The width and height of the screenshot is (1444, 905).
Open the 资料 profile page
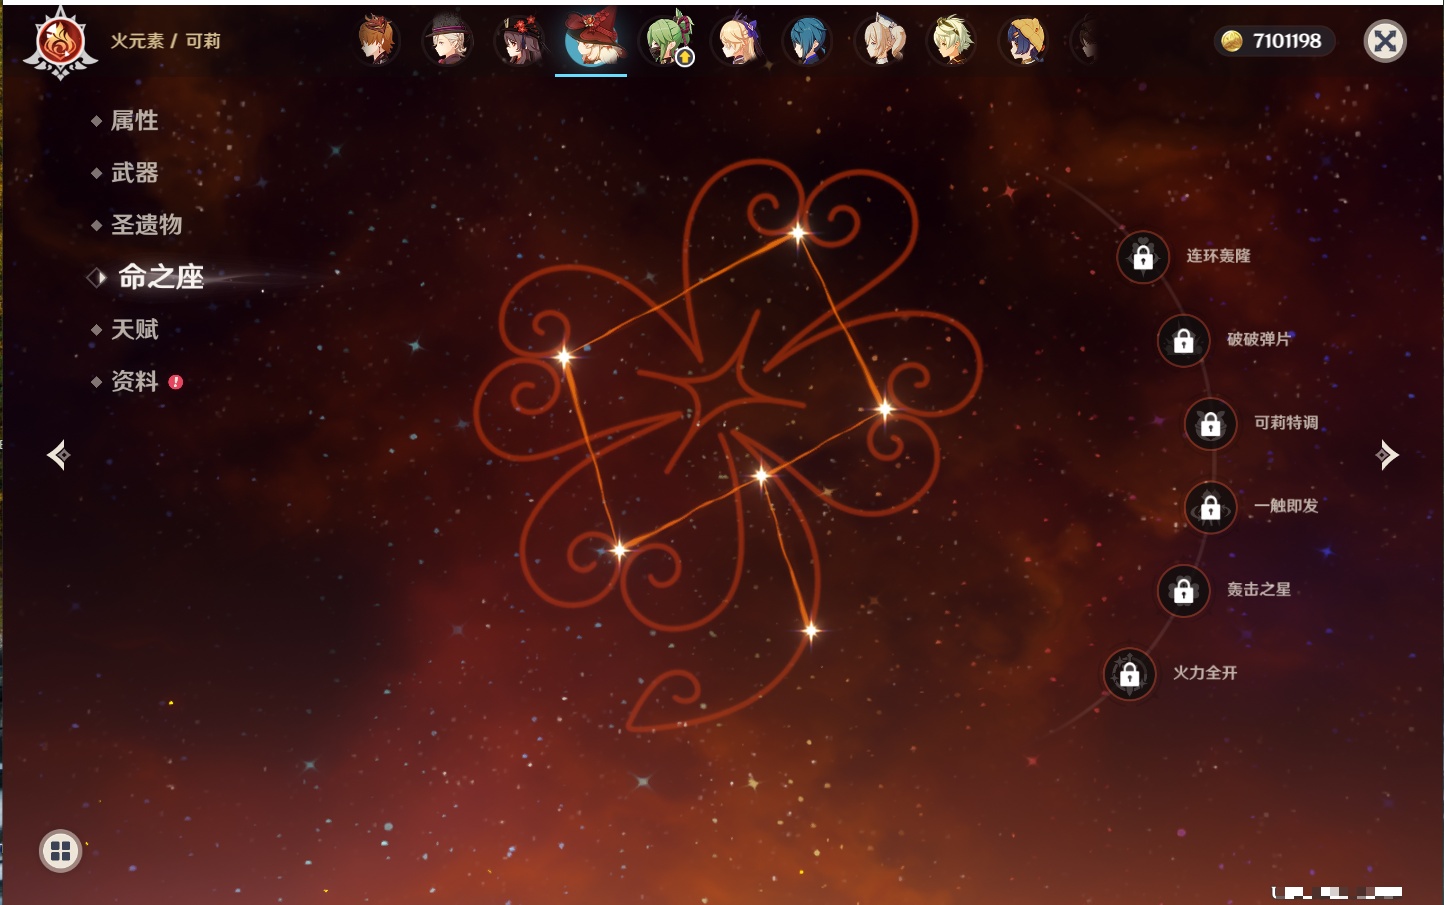pos(134,381)
